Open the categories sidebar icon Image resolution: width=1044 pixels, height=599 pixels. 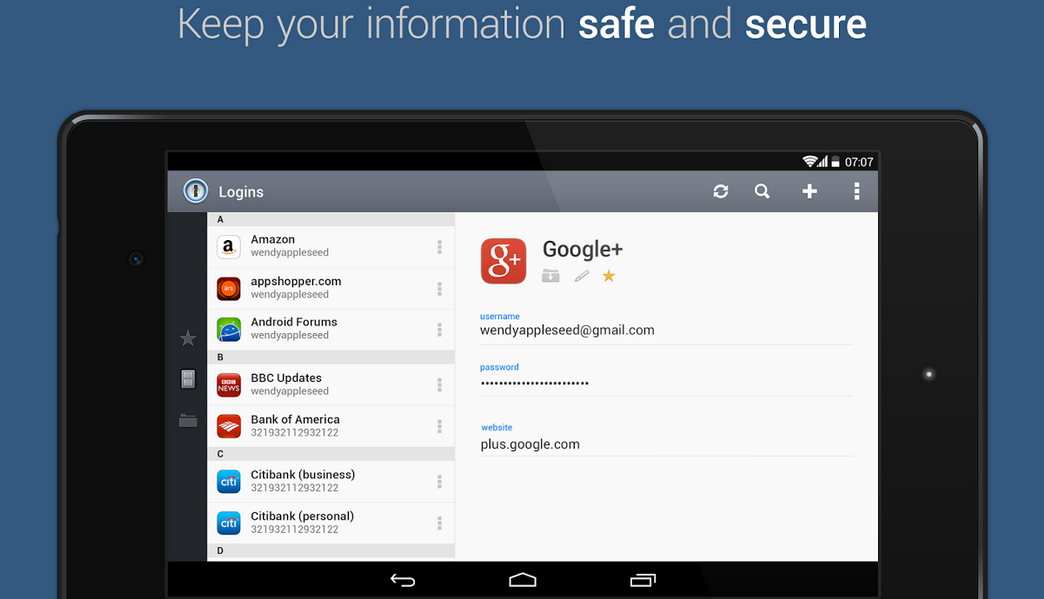point(188,379)
